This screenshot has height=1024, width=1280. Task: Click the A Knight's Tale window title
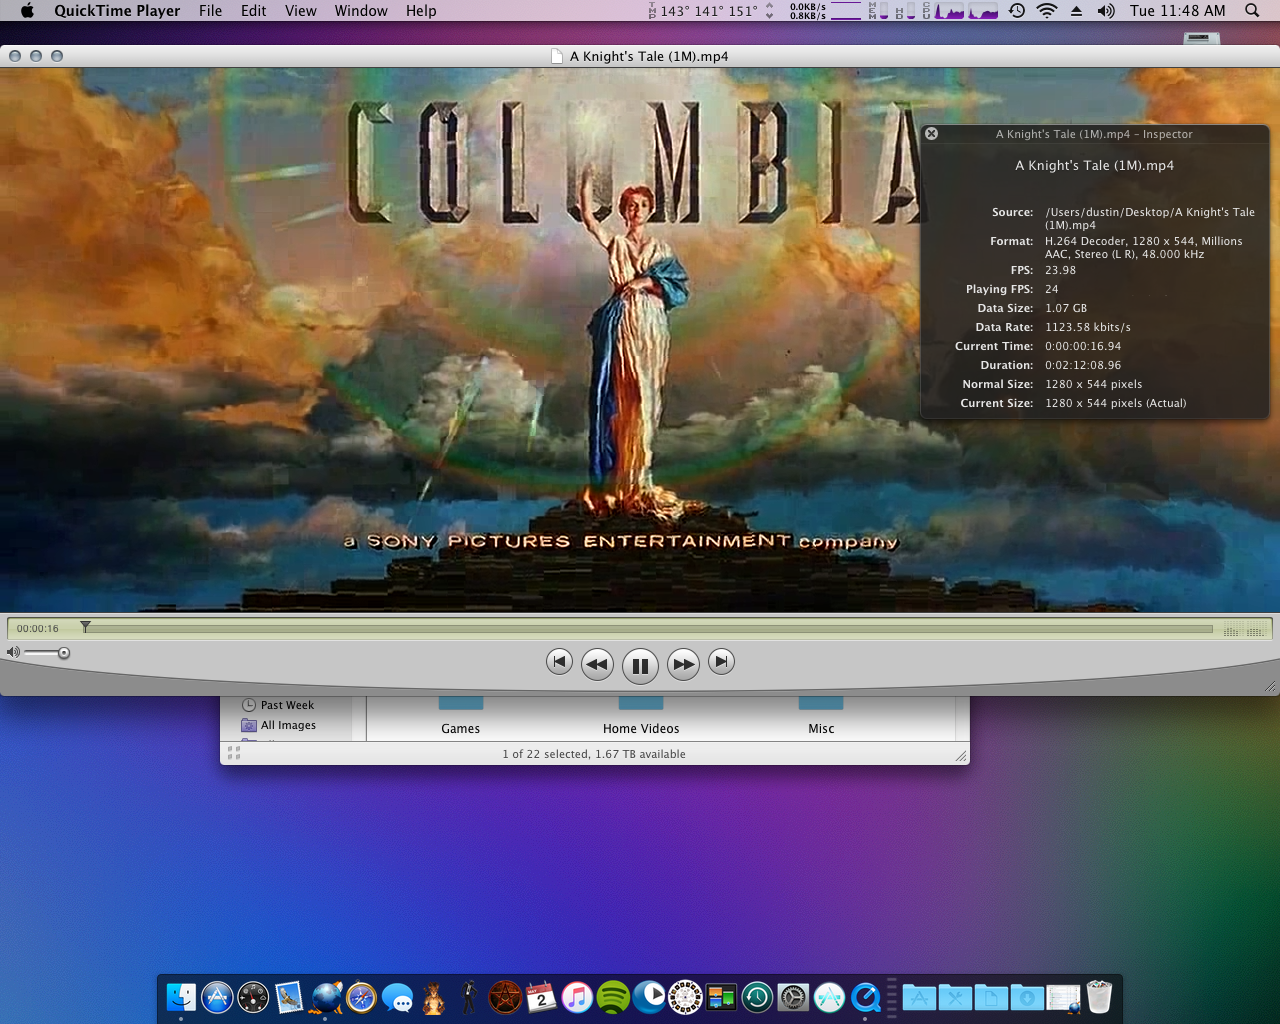click(649, 56)
